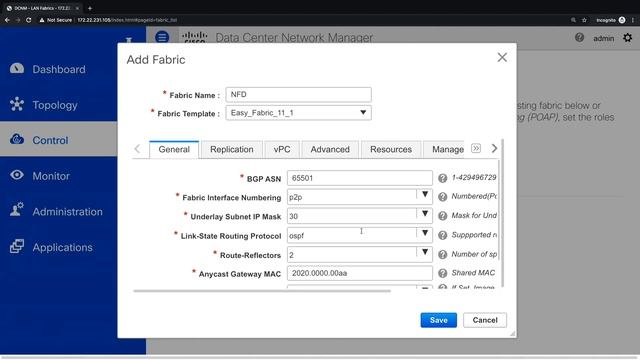640x360 pixels.
Task: Open the Monitor eye icon
Action: pyautogui.click(x=17, y=175)
